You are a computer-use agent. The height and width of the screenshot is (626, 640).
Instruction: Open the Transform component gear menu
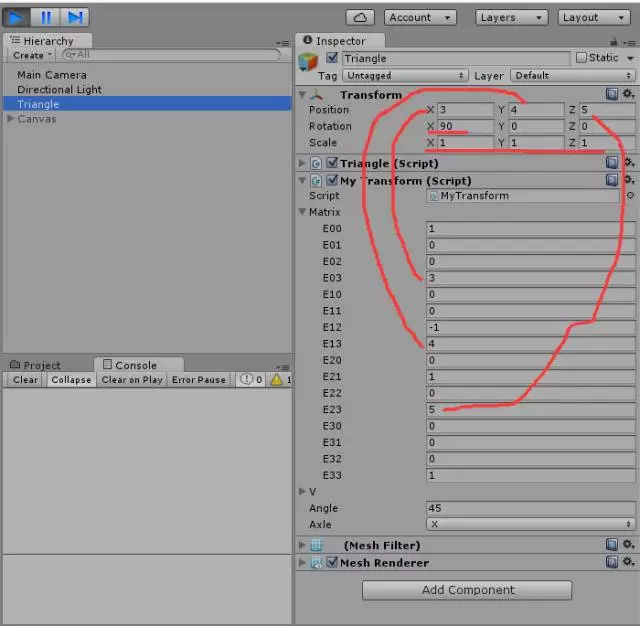click(x=629, y=94)
